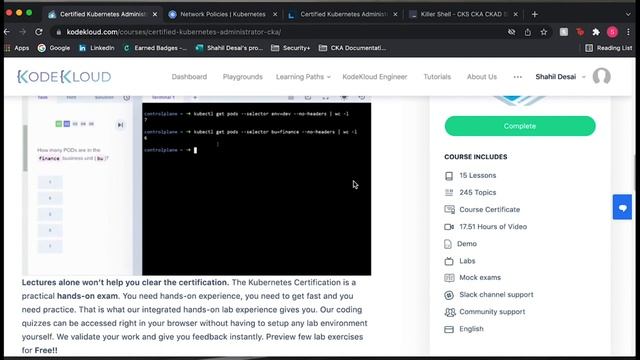Click the 15 Lessons icon
The height and width of the screenshot is (360, 640).
point(449,176)
